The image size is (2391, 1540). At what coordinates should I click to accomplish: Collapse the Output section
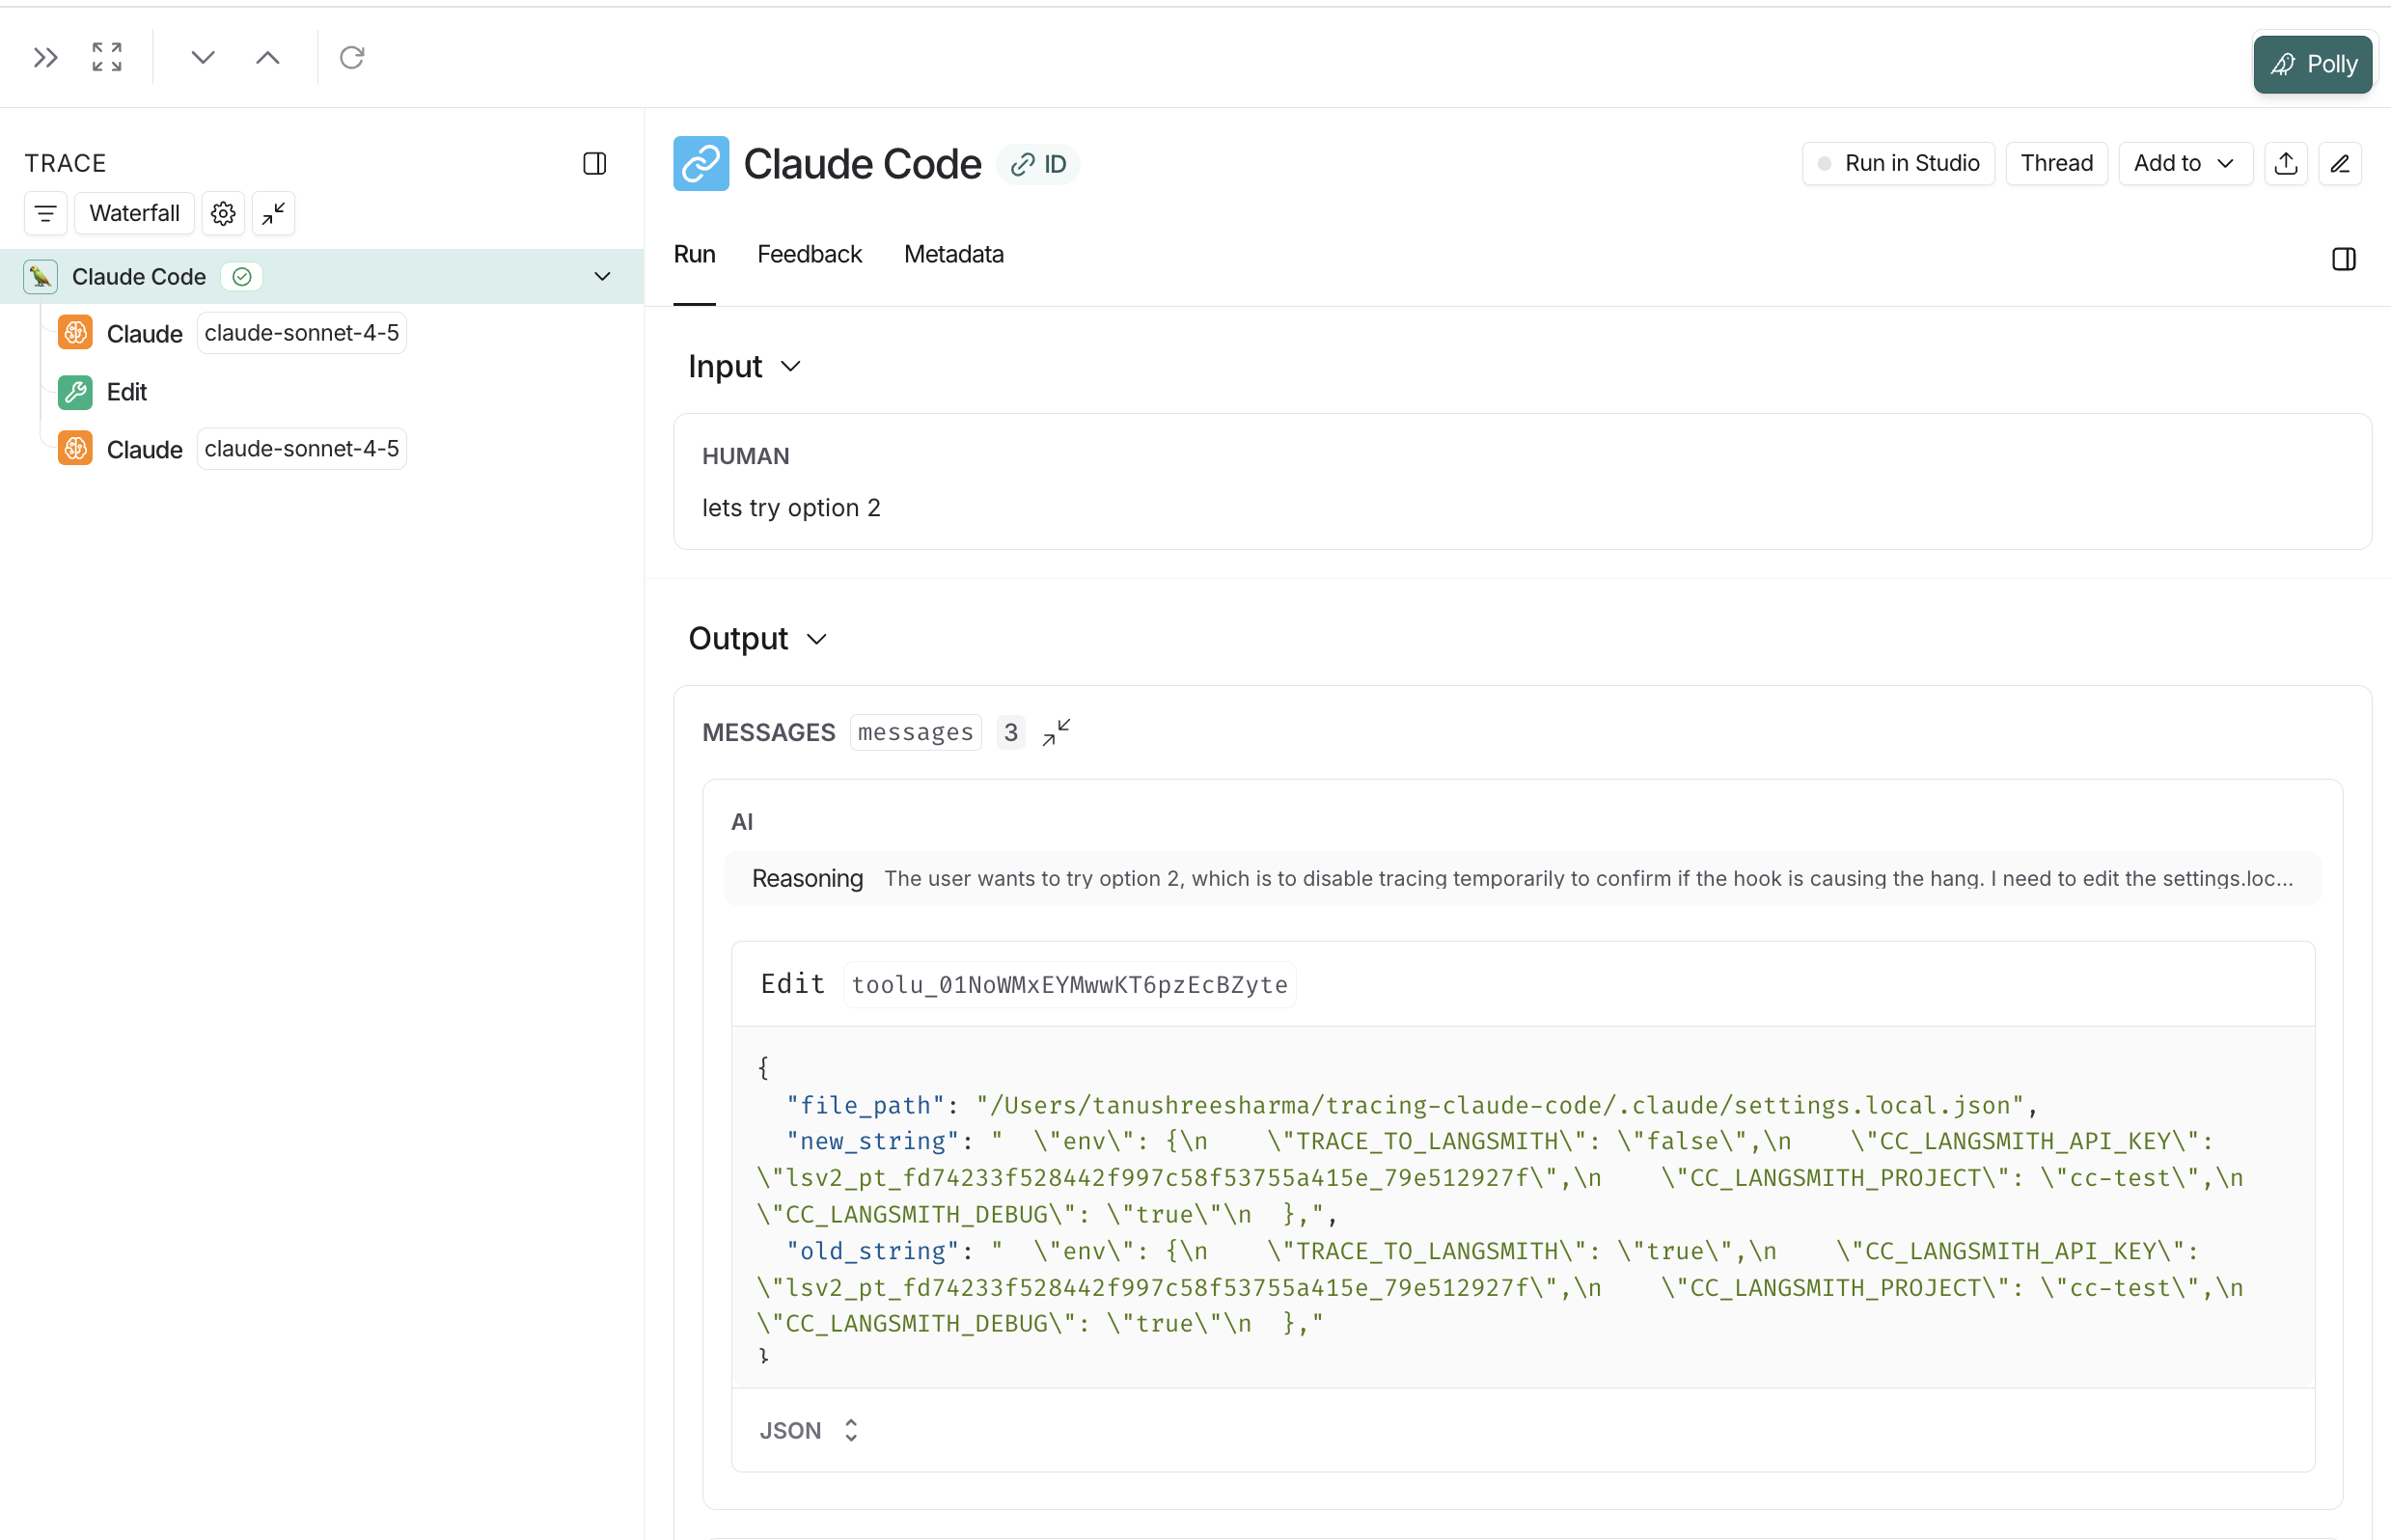point(816,638)
